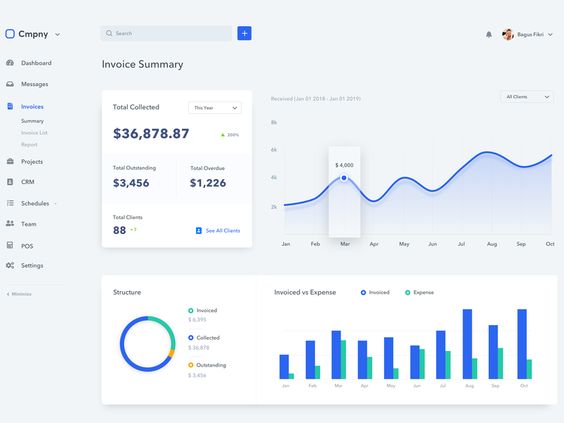Click the blue Jan invoiced bar
This screenshot has width=564, height=423.
(284, 367)
